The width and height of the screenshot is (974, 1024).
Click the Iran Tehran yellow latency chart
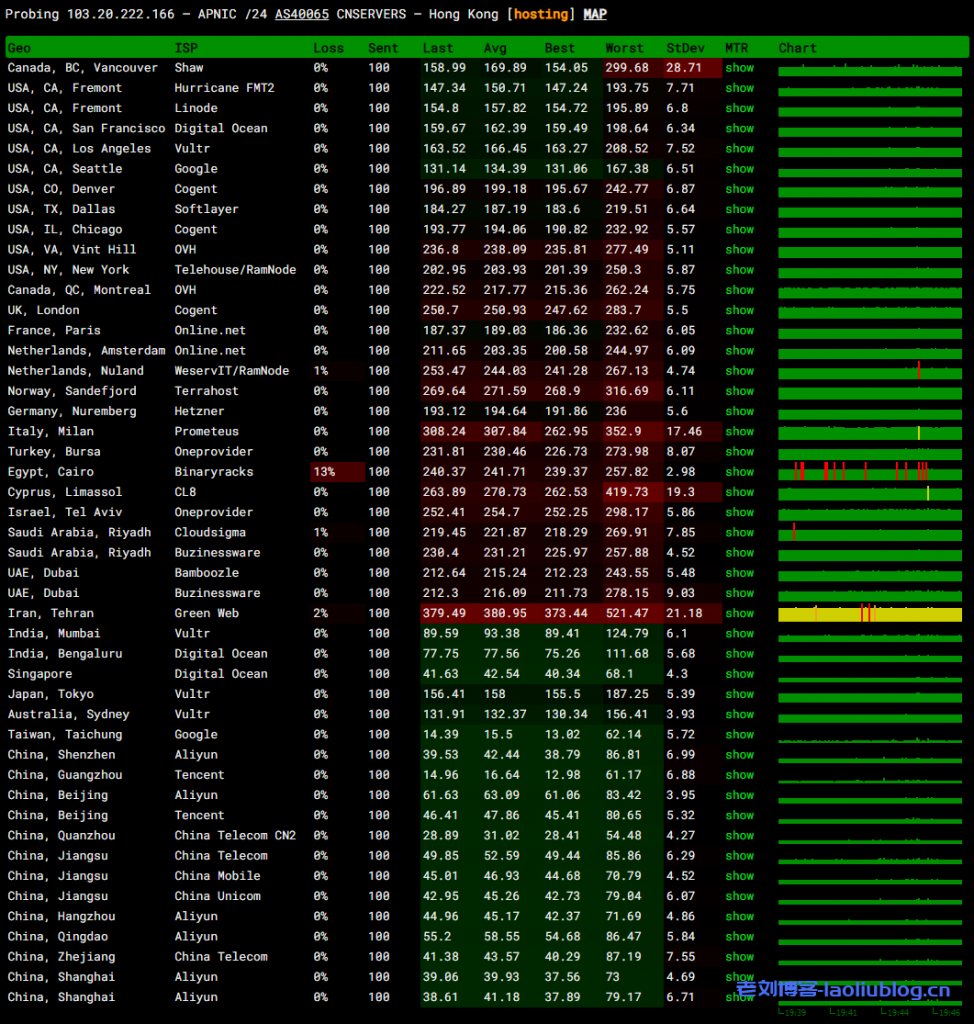869,614
